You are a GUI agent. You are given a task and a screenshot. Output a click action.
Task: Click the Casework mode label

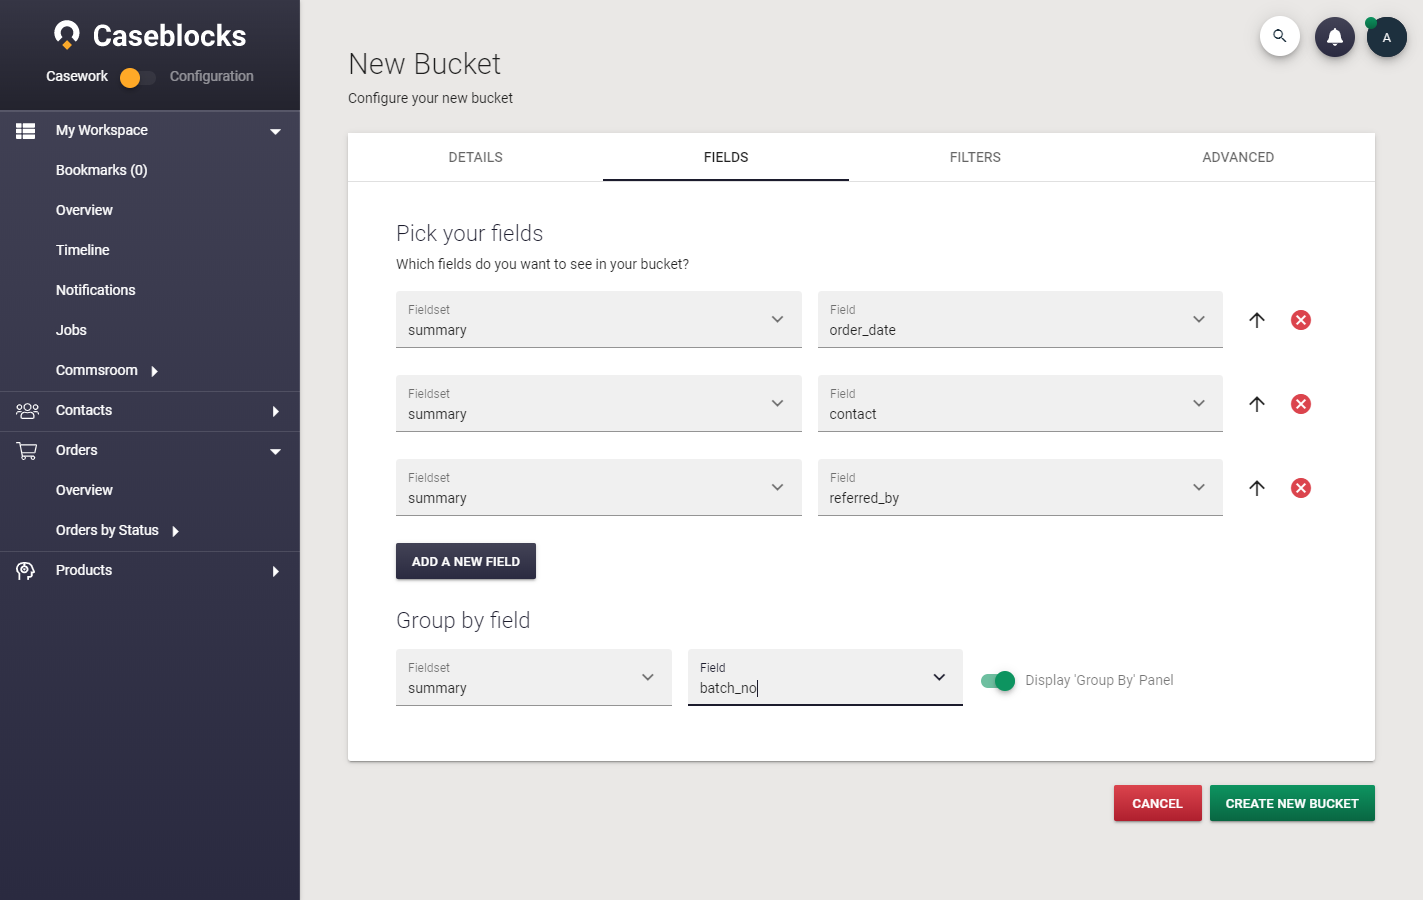[77, 76]
